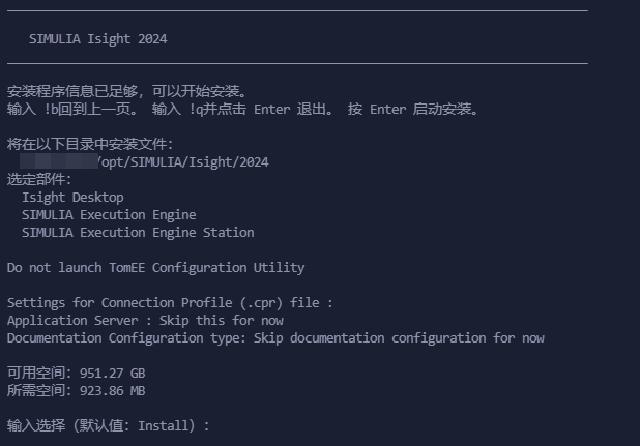Image resolution: width=640 pixels, height=446 pixels.
Task: Click the !q quit instruction text
Action: point(243,109)
